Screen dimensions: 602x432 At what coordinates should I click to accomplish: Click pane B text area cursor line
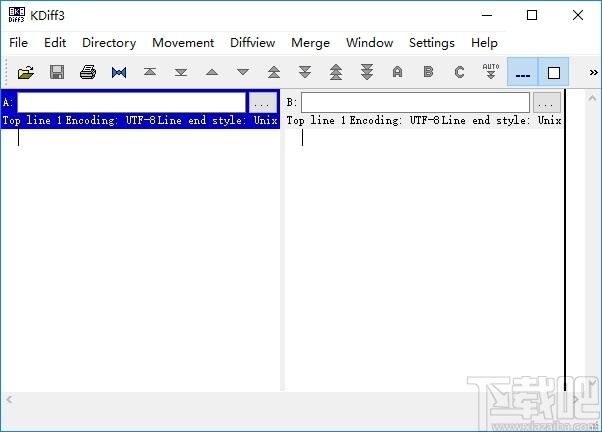[303, 137]
